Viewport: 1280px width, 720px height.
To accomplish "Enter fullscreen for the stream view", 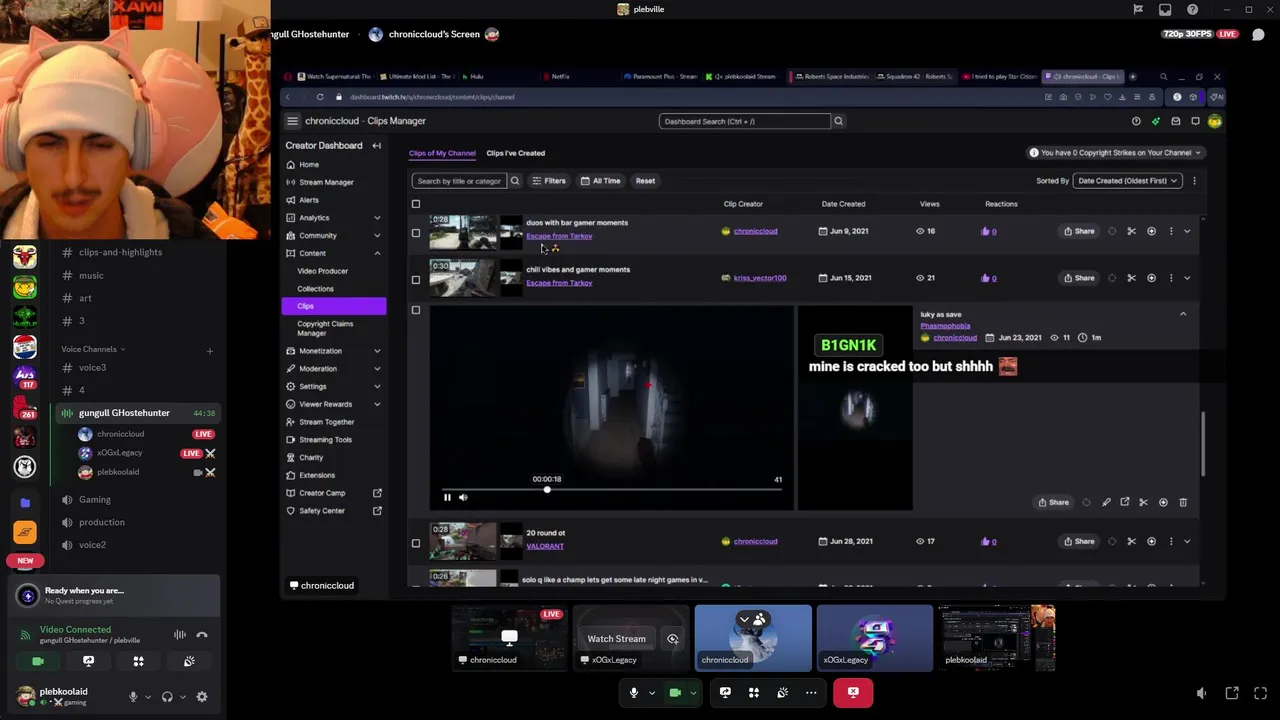I will point(1260,692).
